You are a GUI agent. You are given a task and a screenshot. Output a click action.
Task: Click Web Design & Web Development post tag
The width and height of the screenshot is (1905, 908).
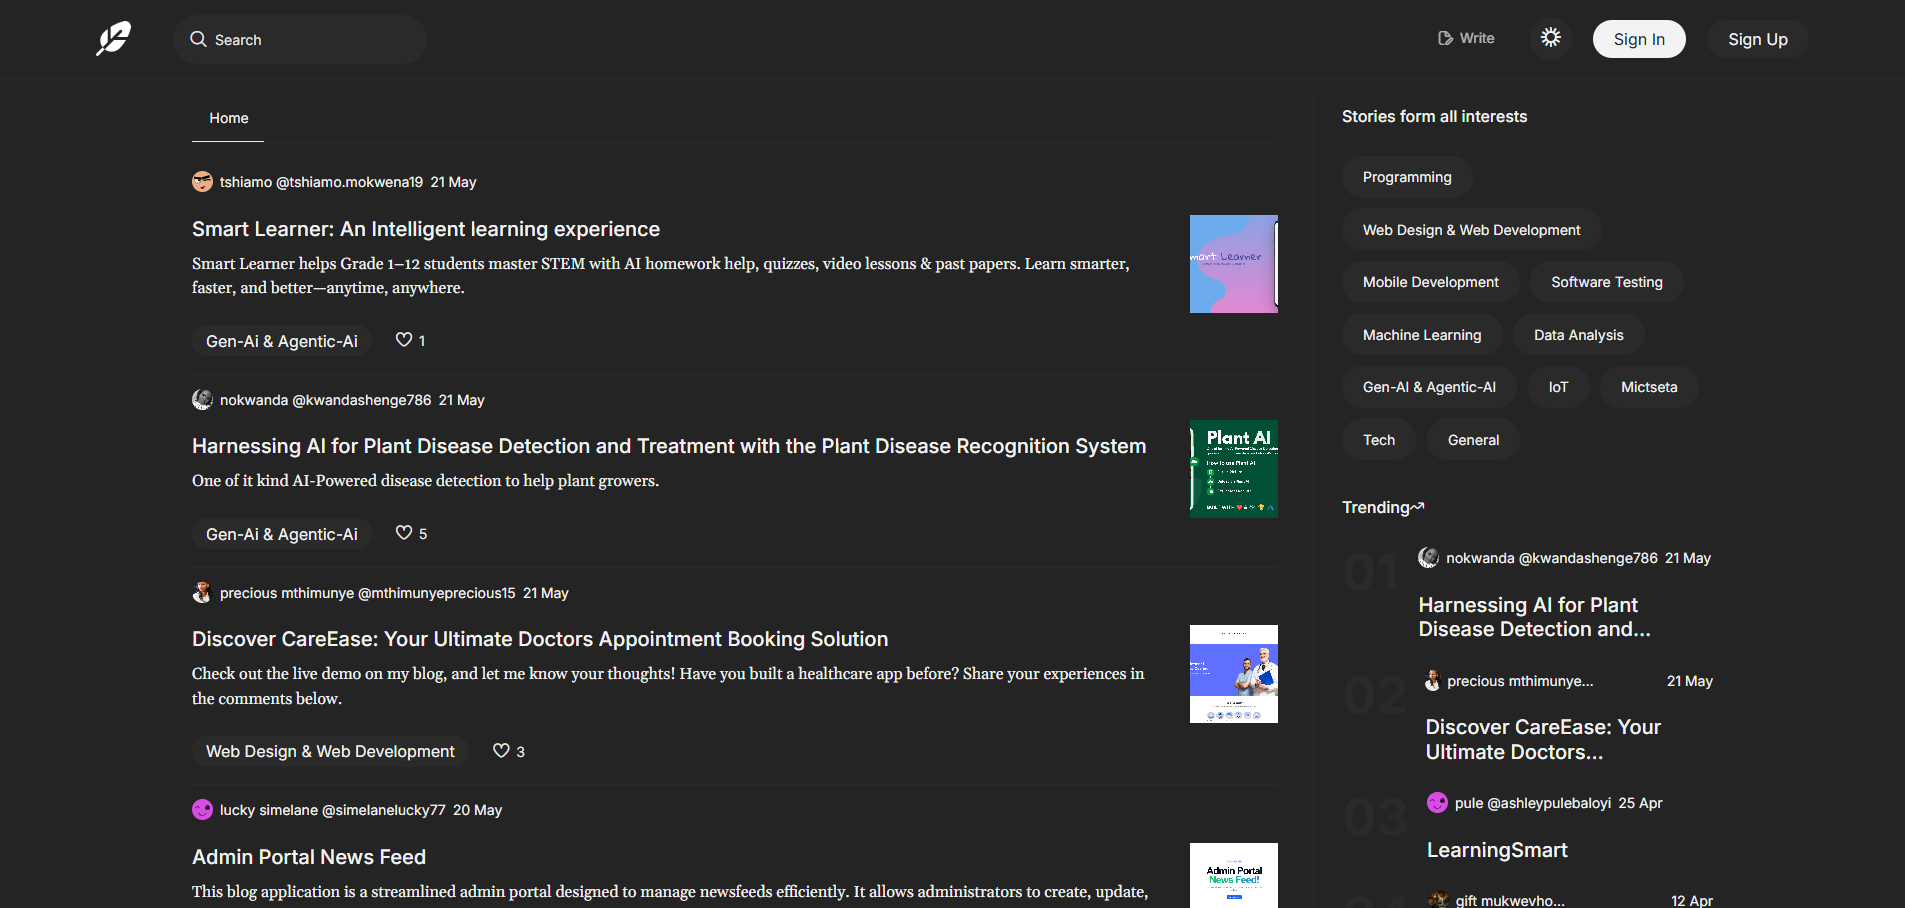(x=330, y=751)
